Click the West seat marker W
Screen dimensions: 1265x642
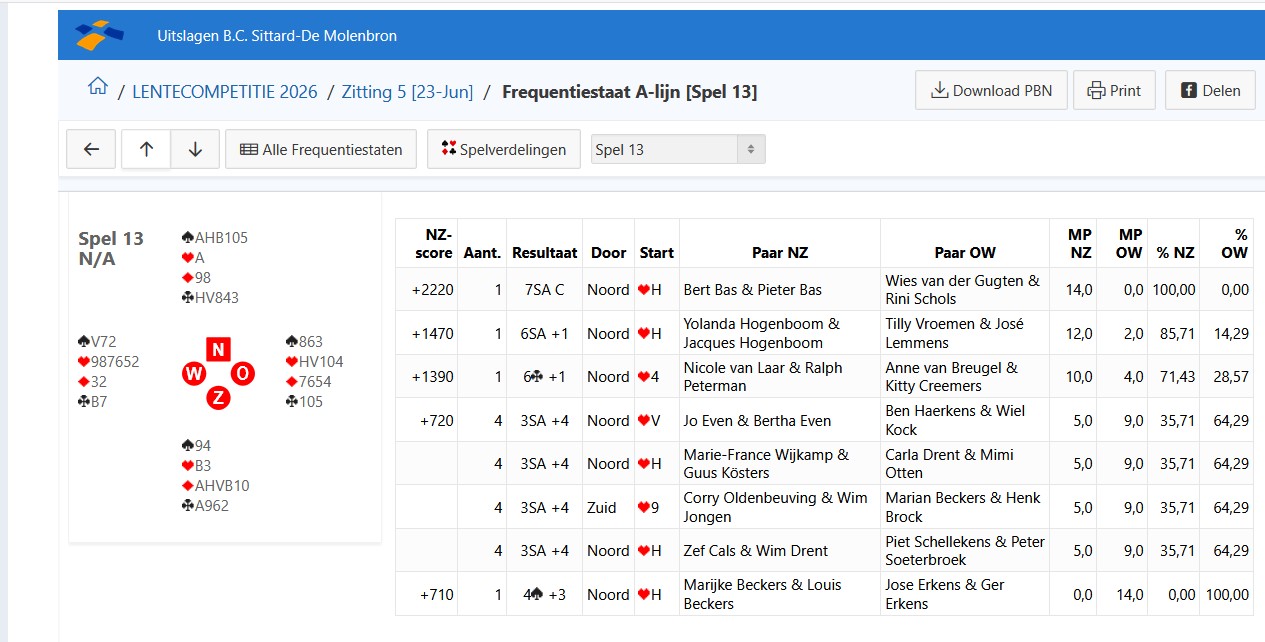(193, 374)
